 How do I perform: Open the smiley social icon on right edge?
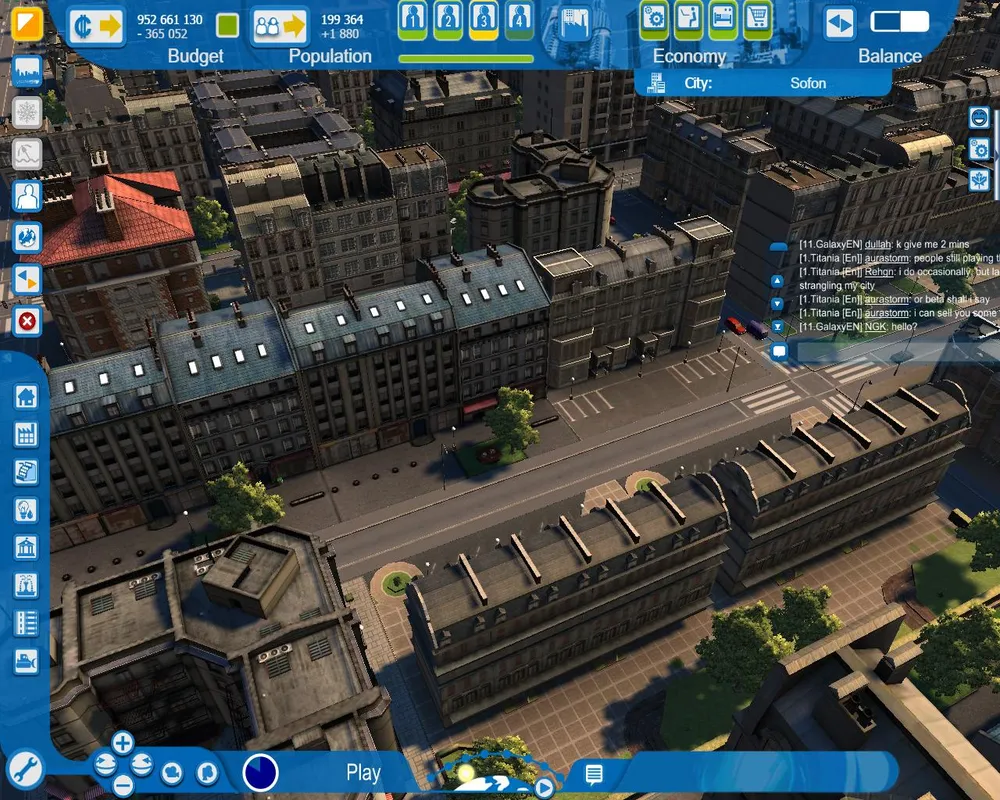979,117
